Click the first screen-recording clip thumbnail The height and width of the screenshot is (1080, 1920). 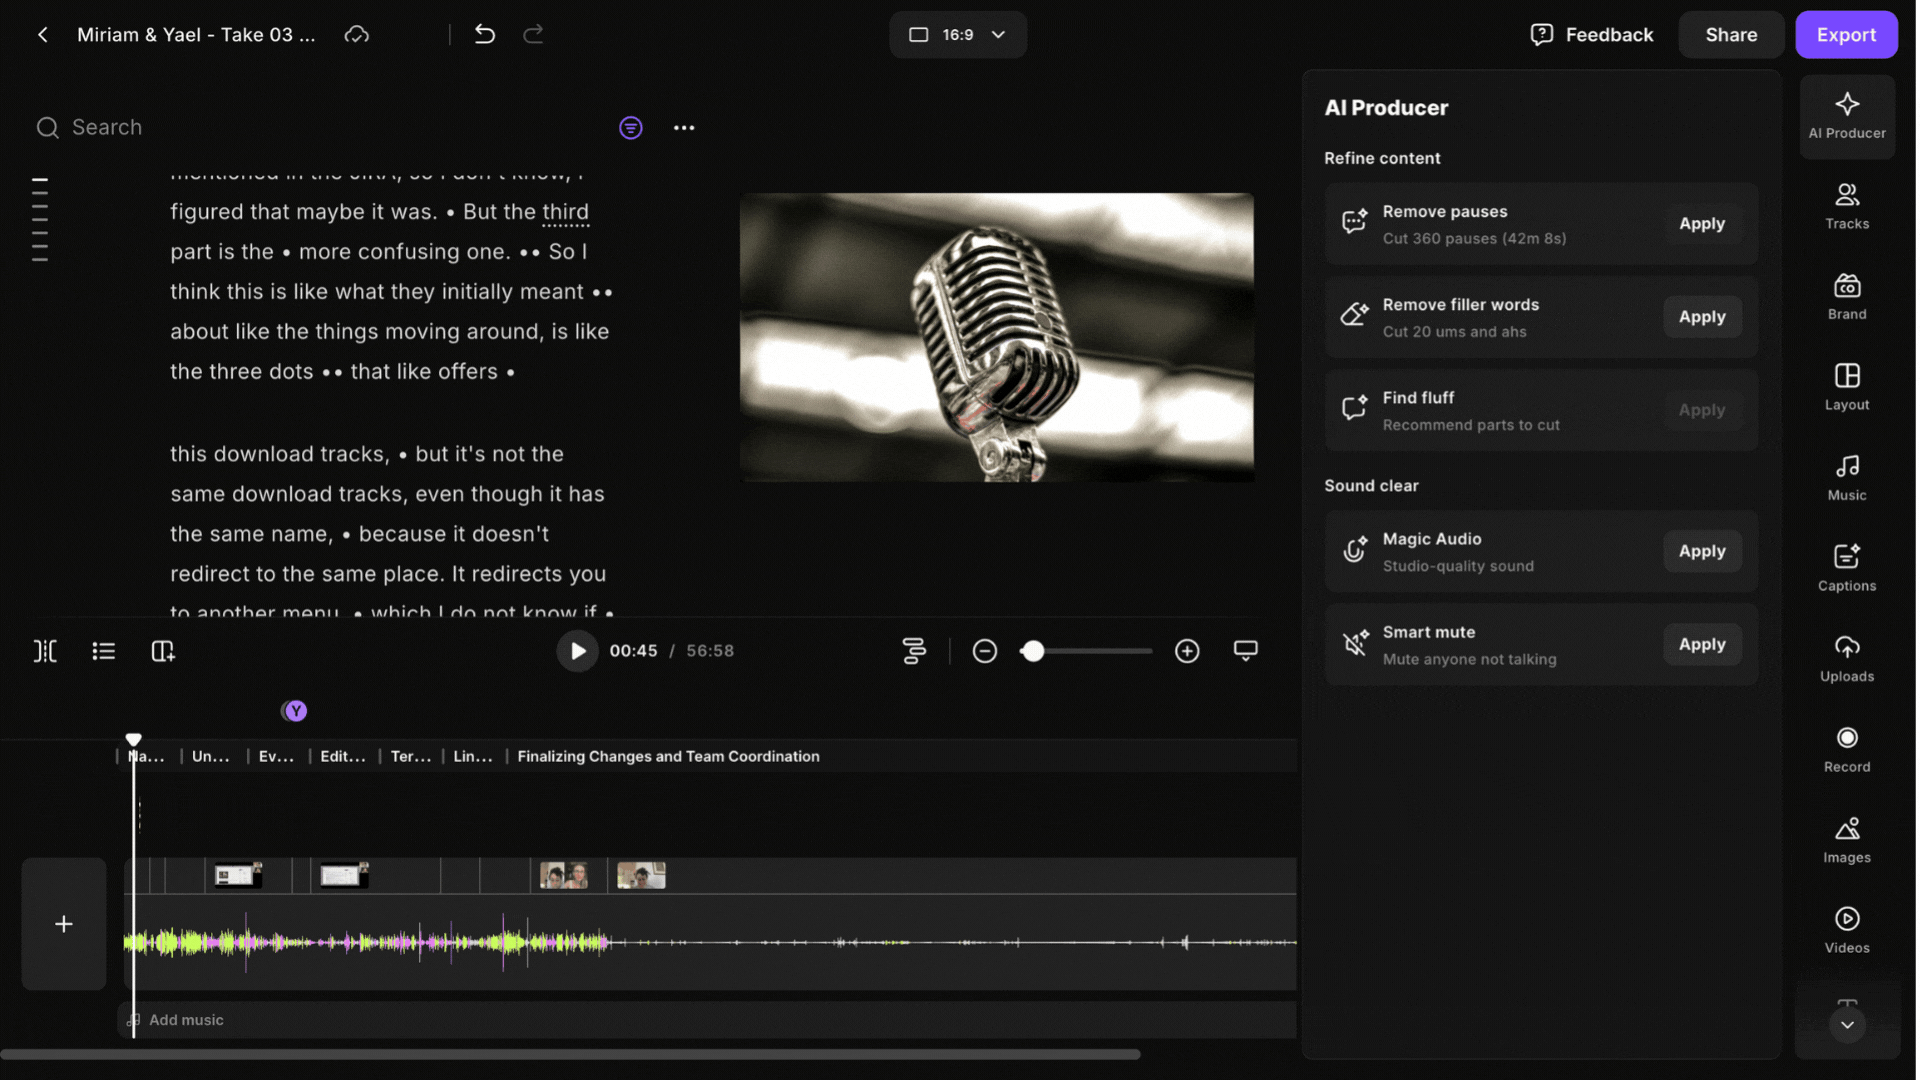pyautogui.click(x=238, y=876)
